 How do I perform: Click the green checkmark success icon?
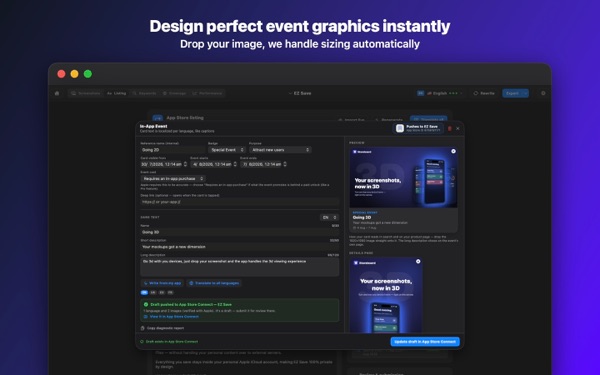(146, 305)
